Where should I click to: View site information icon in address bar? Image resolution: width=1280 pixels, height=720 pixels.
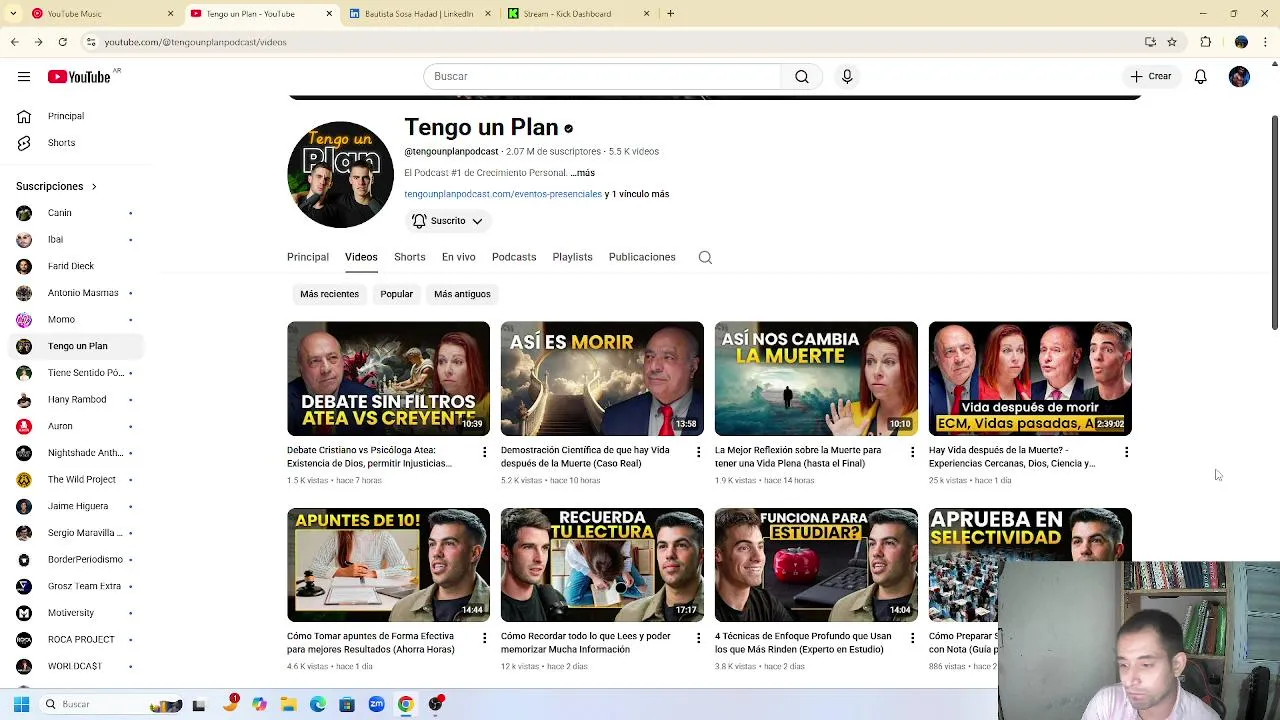click(91, 42)
